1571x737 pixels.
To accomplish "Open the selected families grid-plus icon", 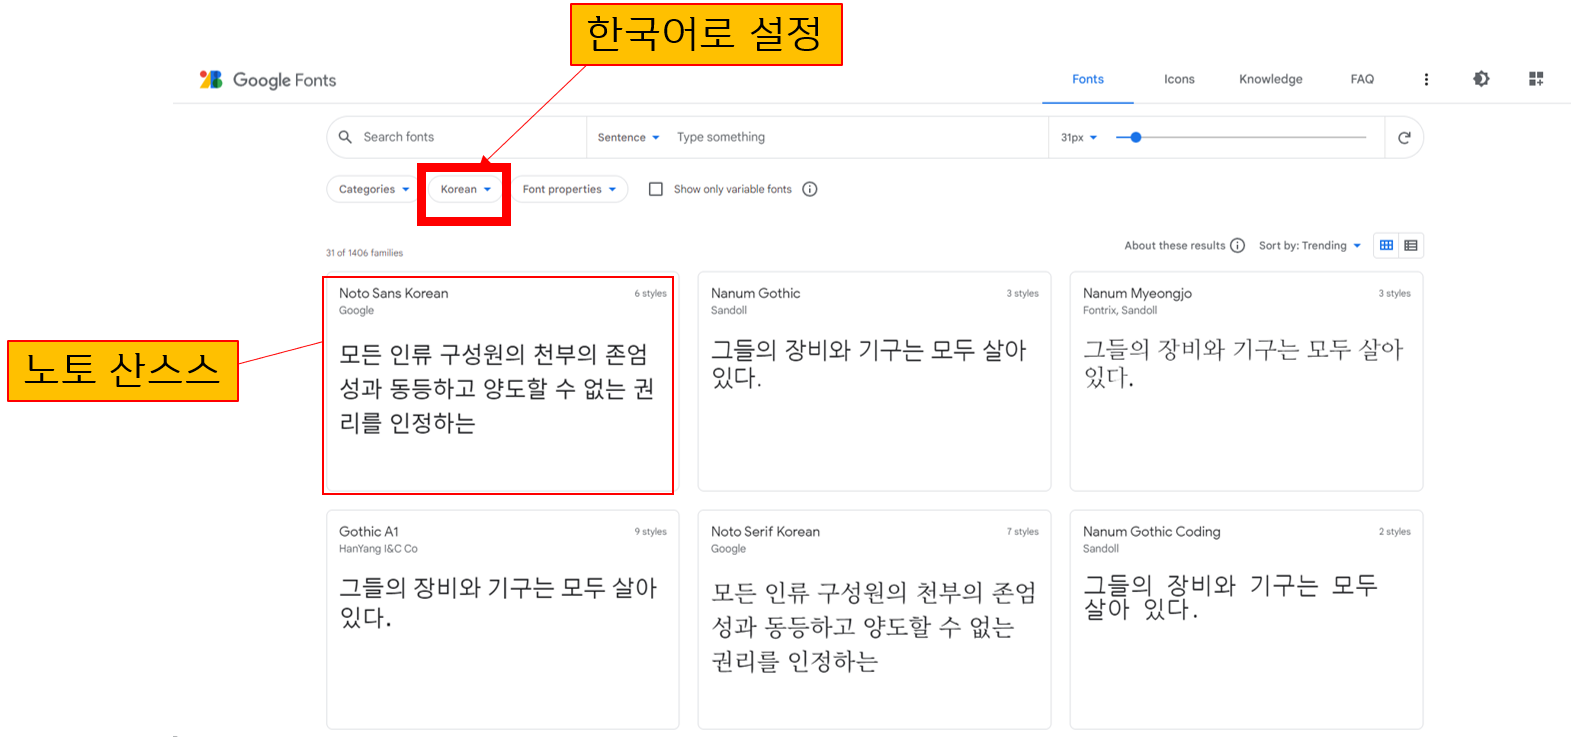I will click(1536, 79).
